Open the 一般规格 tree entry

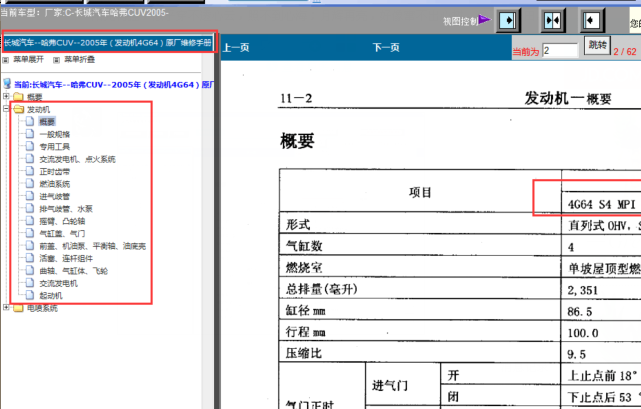pos(54,134)
